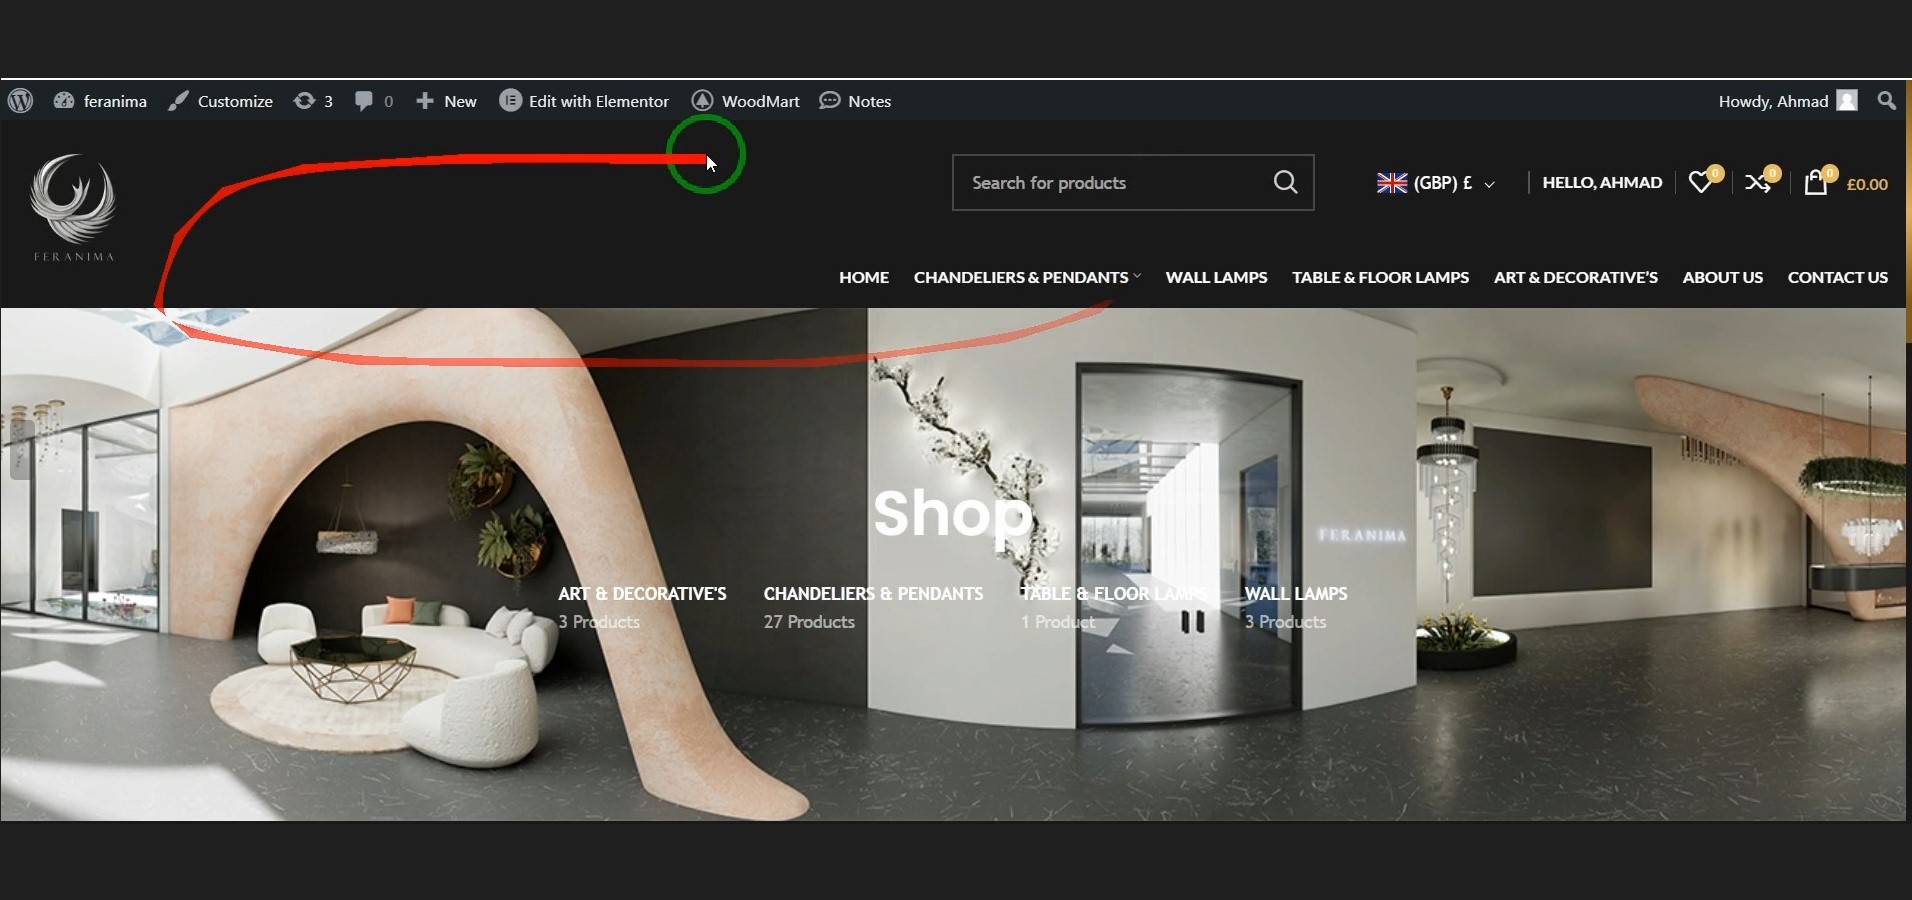The height and width of the screenshot is (900, 1912).
Task: Open the compare shuffle icon
Action: point(1758,182)
